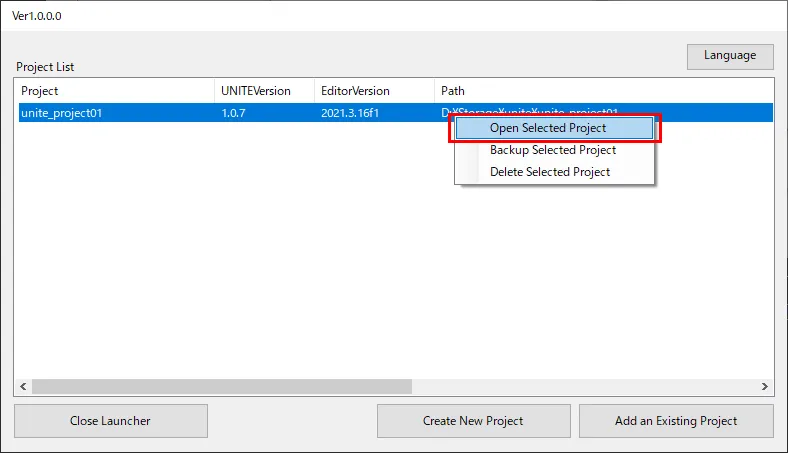This screenshot has height=453, width=788.
Task: Click the 1.0.7 UNITE version cell
Action: point(232,113)
